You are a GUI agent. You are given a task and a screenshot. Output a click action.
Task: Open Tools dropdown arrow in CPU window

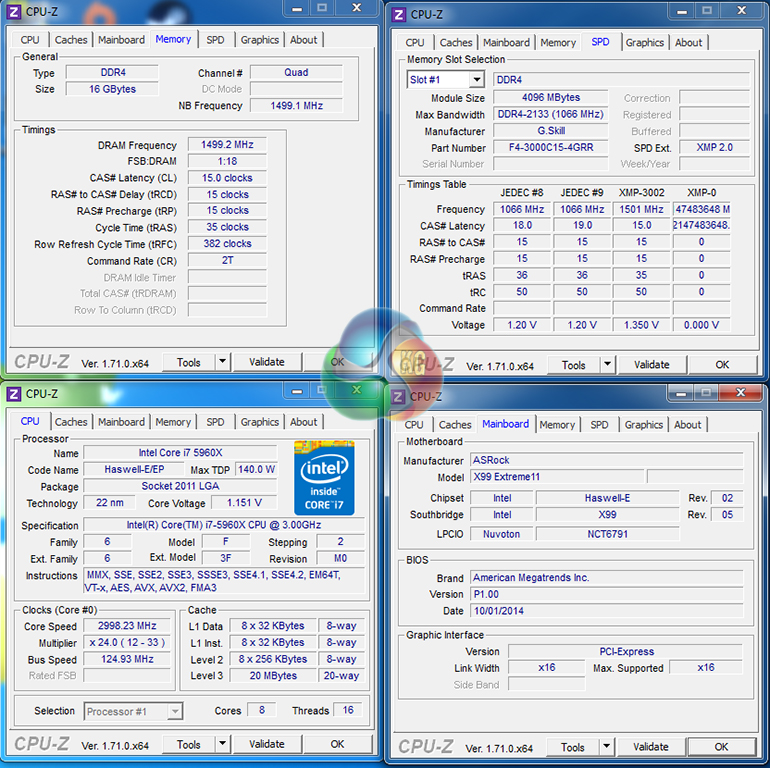pyautogui.click(x=222, y=744)
